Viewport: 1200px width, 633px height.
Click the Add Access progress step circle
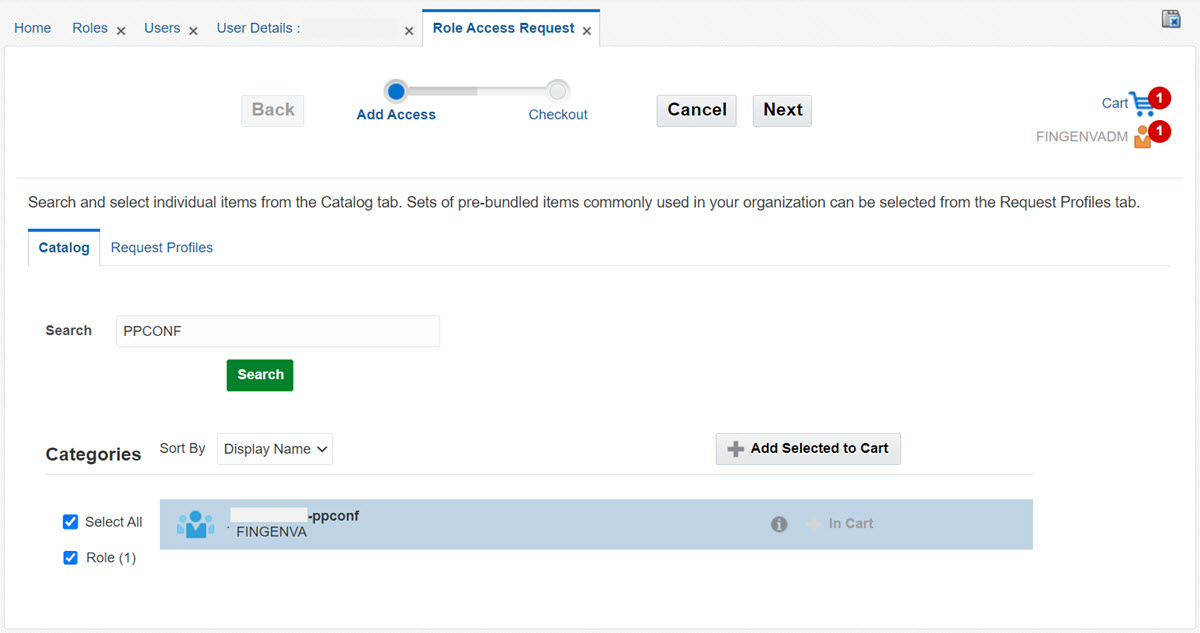click(395, 90)
